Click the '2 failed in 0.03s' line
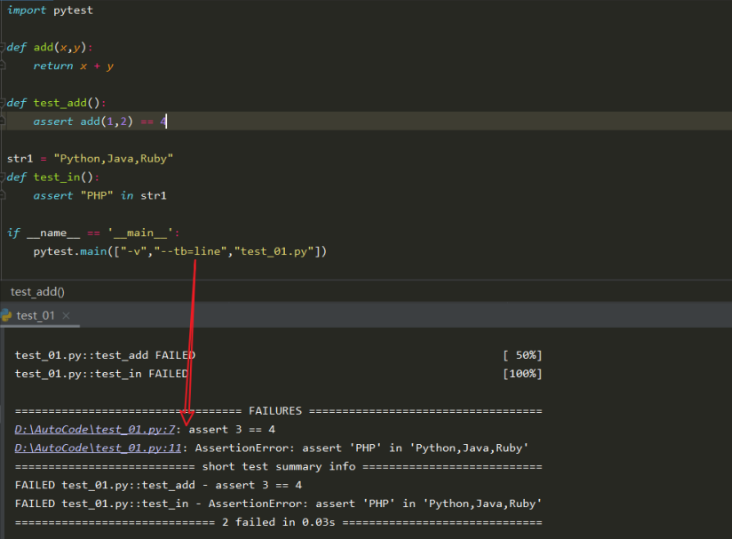The image size is (732, 539). pyautogui.click(x=278, y=522)
